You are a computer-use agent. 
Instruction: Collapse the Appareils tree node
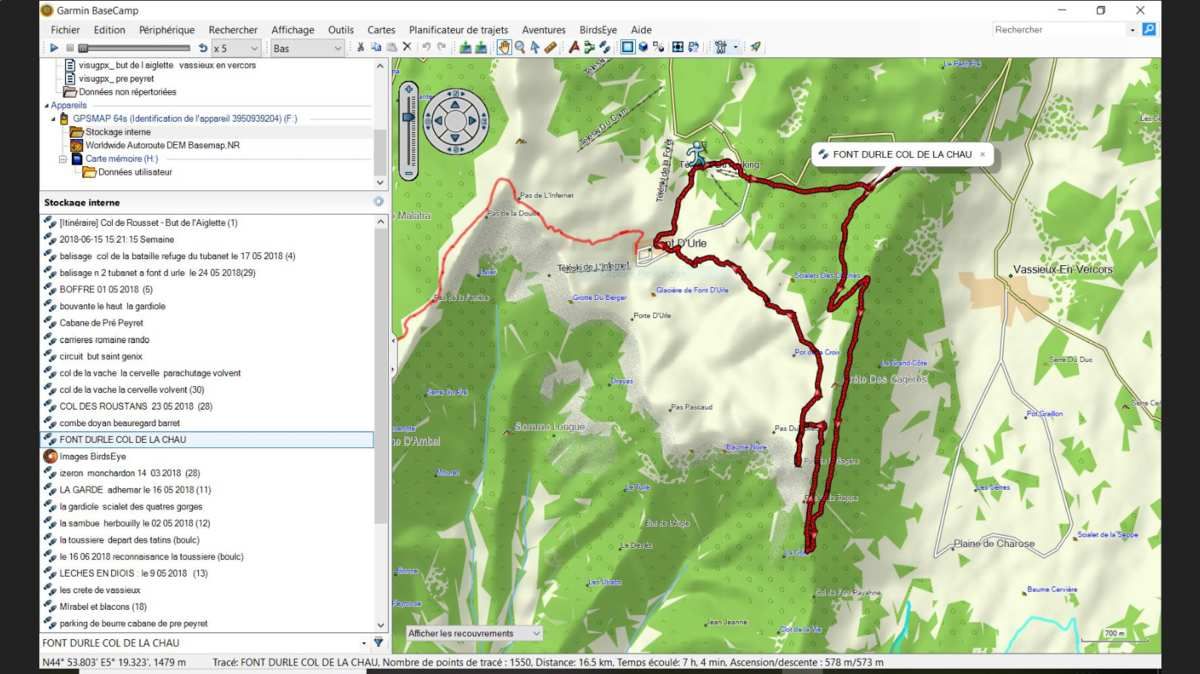click(46, 105)
